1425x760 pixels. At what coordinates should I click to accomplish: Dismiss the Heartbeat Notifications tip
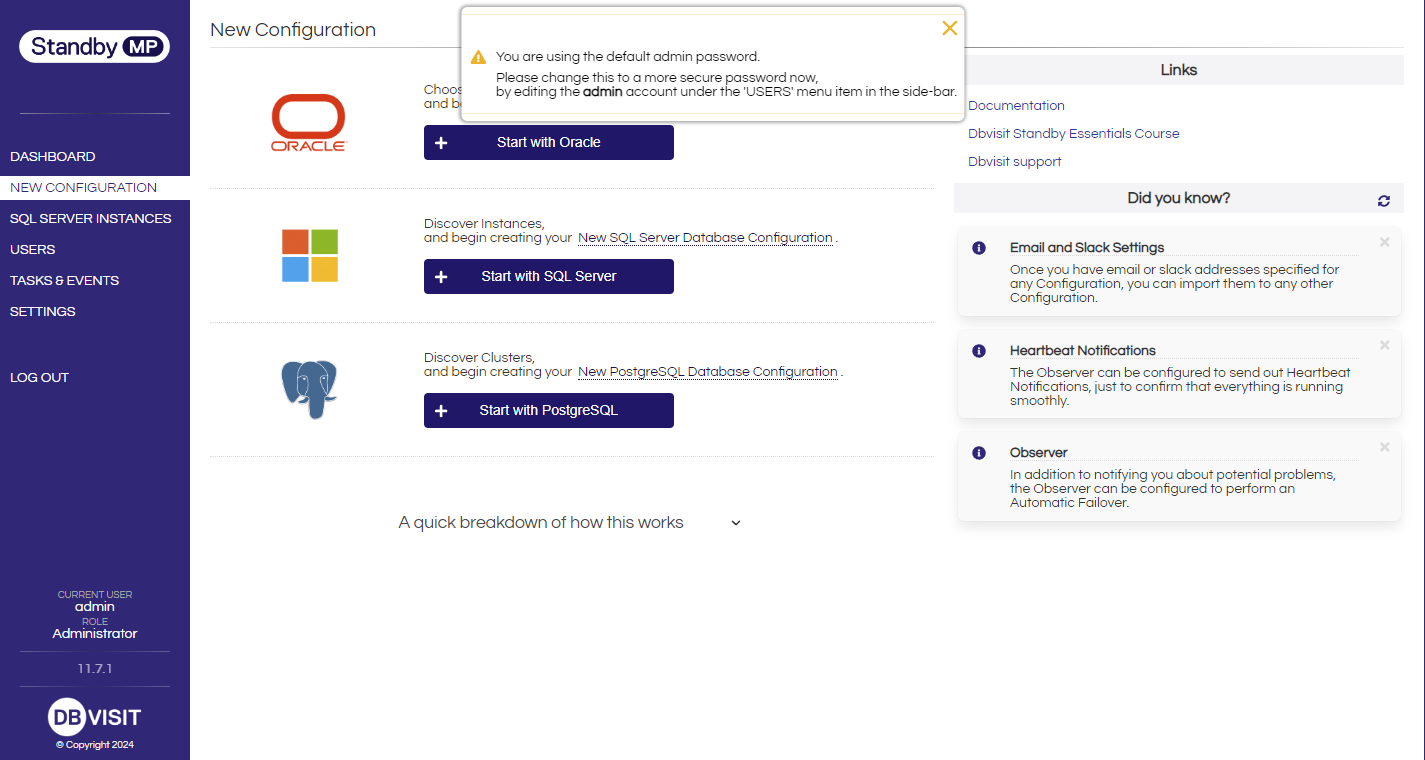click(x=1385, y=345)
